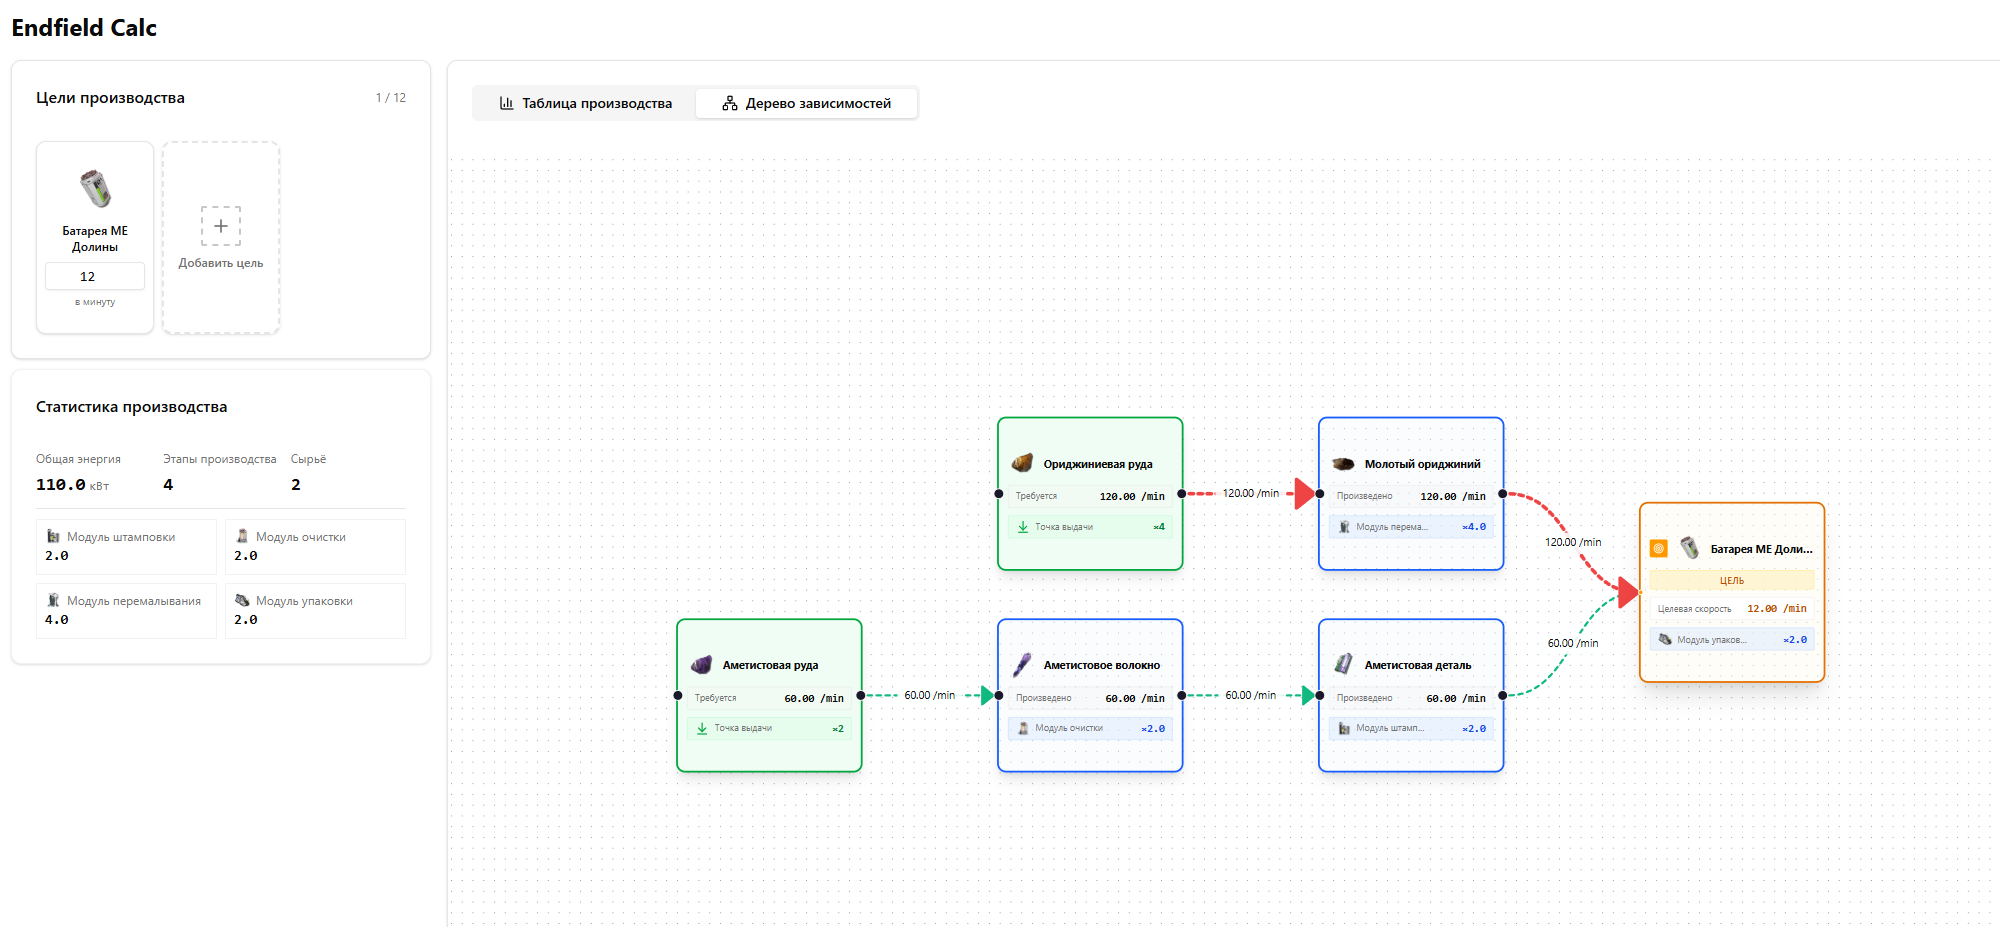This screenshot has height=927, width=2000.
Task: Select the Модуль очистки stat card
Action: coord(315,546)
